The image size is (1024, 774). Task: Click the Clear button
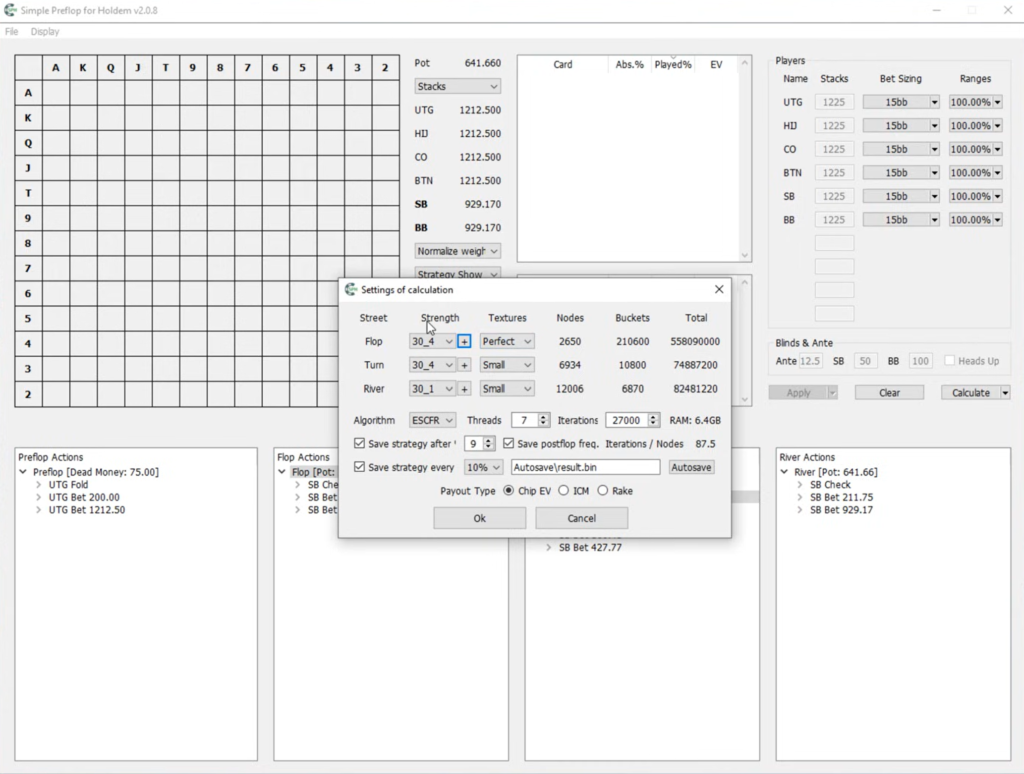click(889, 393)
